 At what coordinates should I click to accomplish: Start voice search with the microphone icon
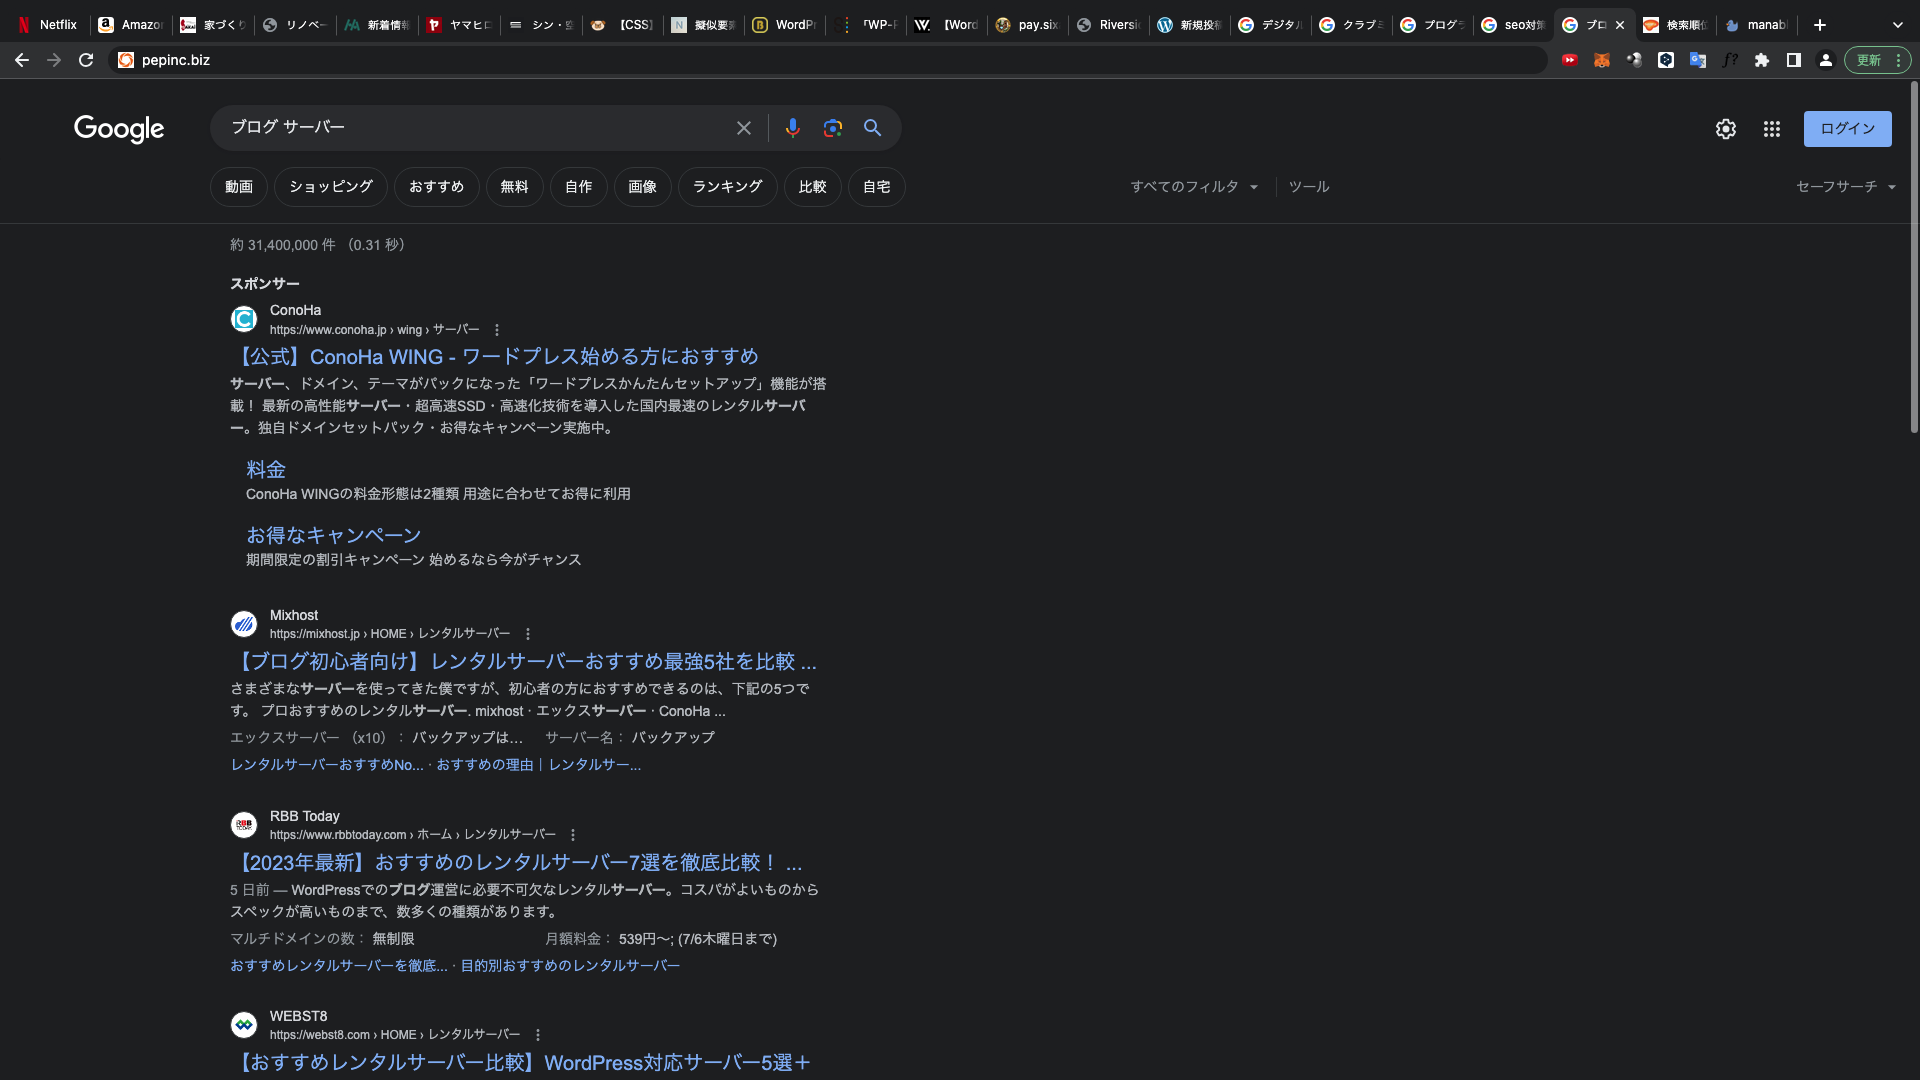[x=793, y=128]
